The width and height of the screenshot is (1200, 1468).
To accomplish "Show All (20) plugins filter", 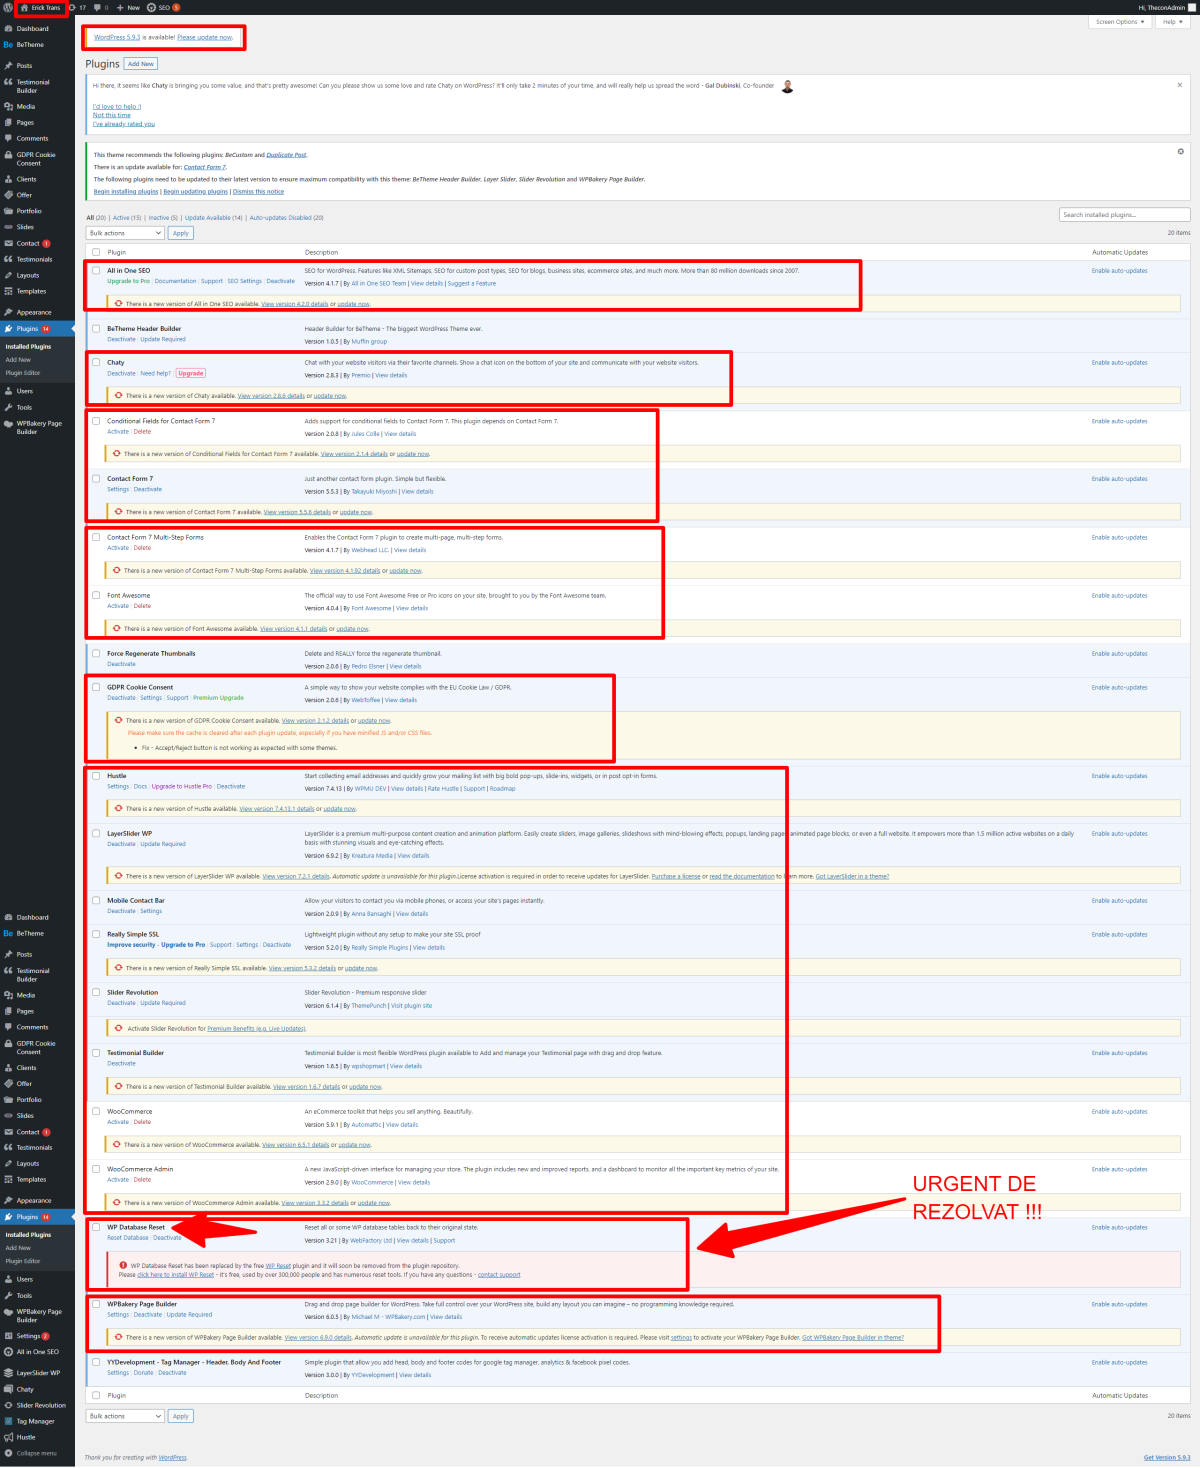I will point(96,217).
